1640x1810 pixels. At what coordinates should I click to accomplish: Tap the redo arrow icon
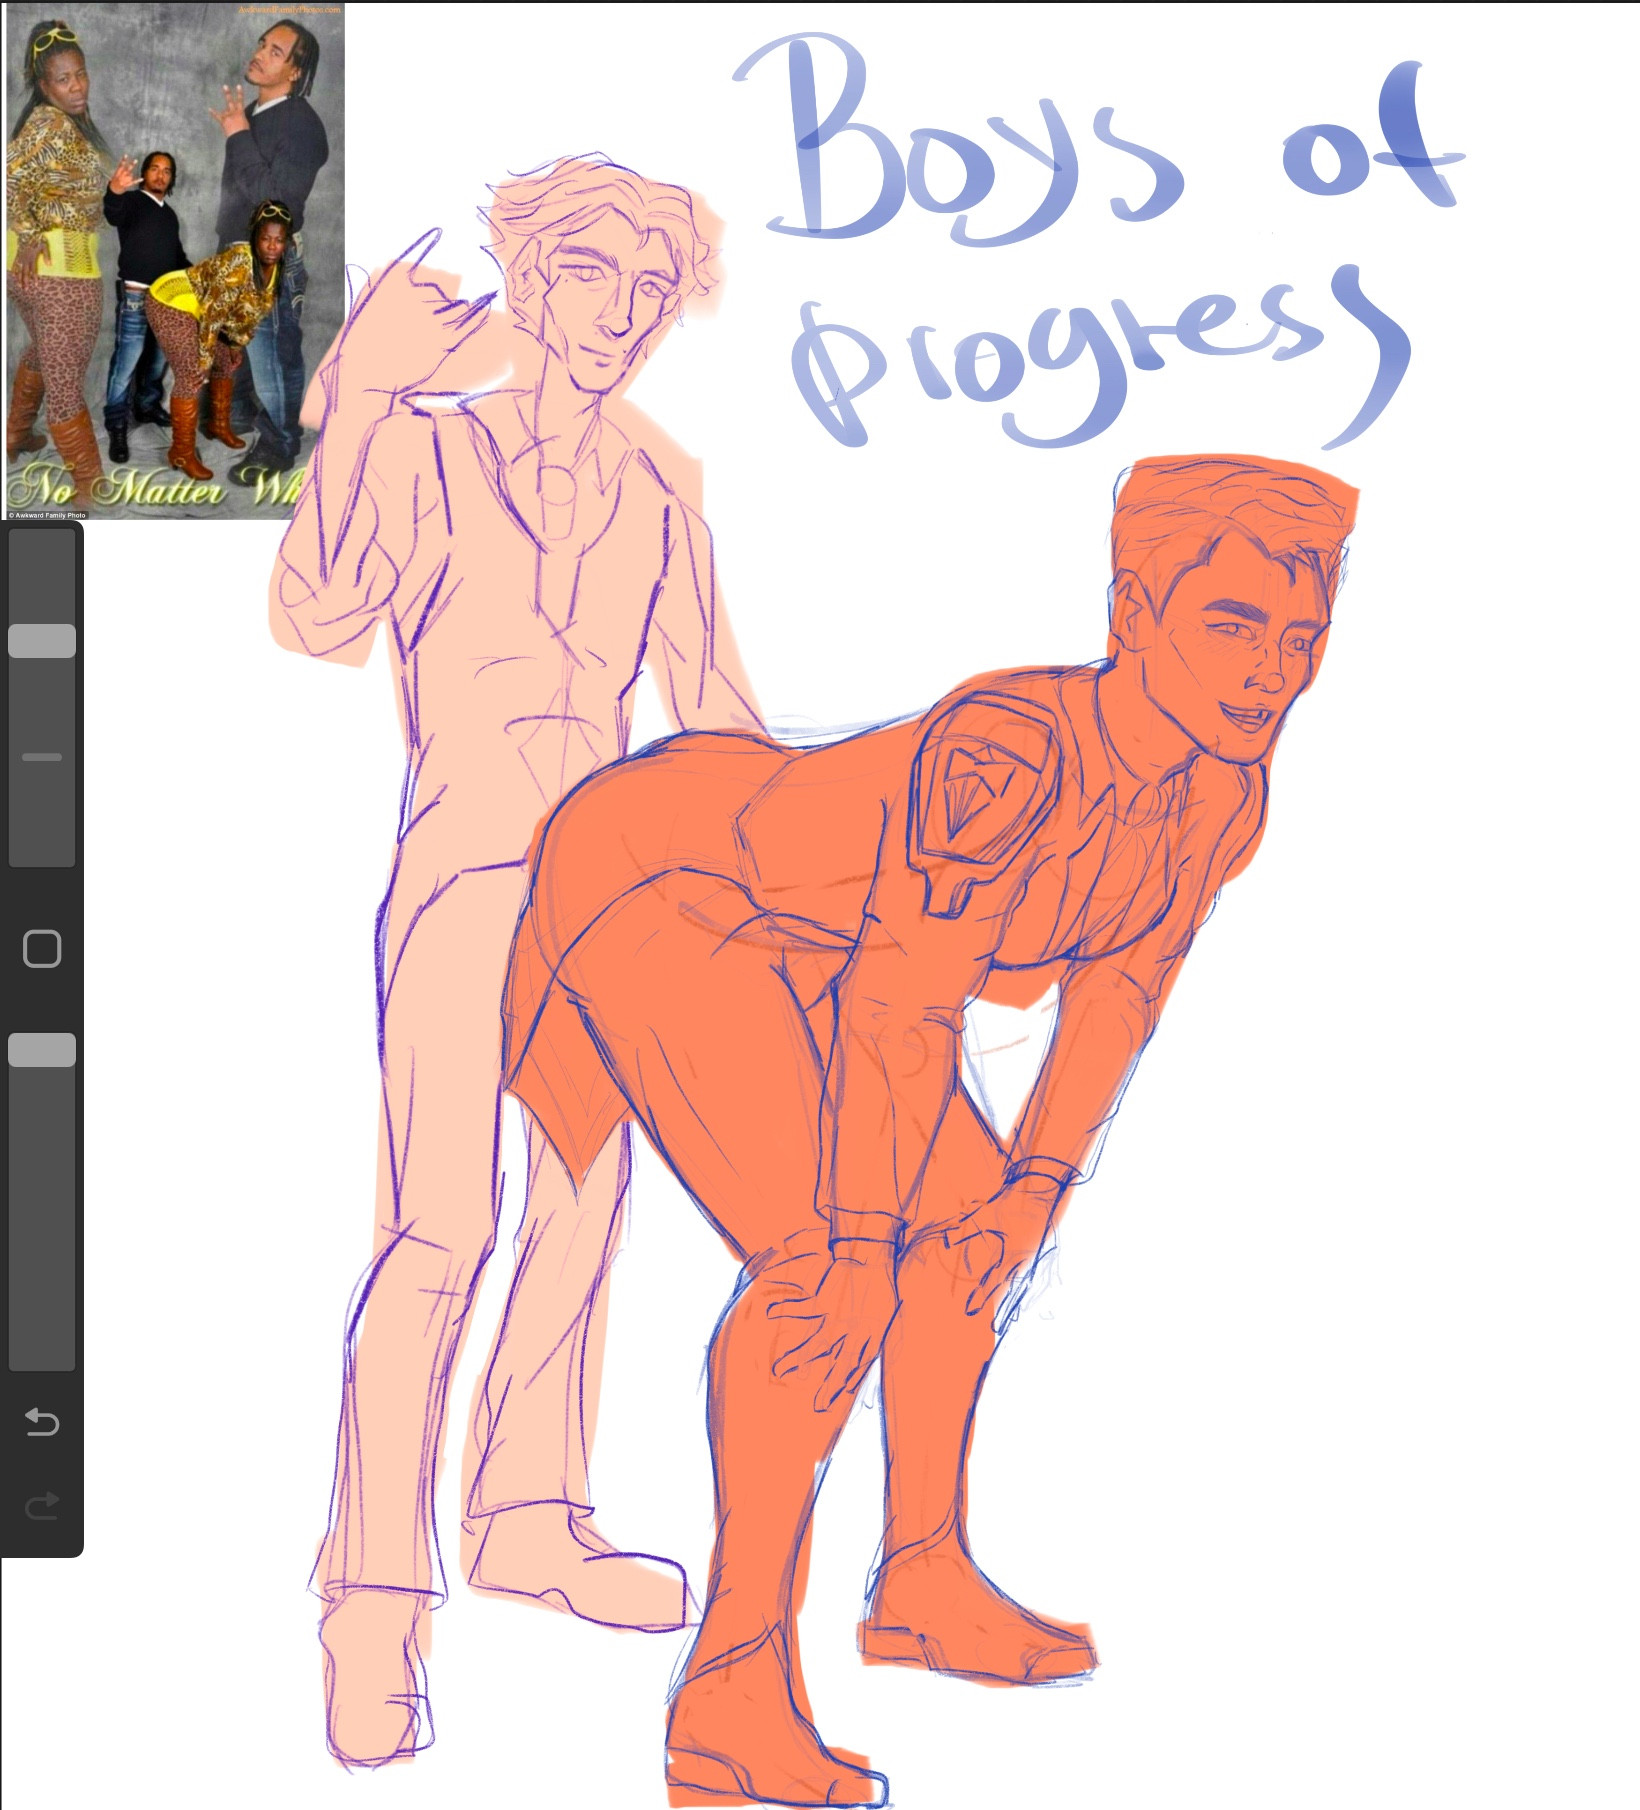coord(42,1505)
